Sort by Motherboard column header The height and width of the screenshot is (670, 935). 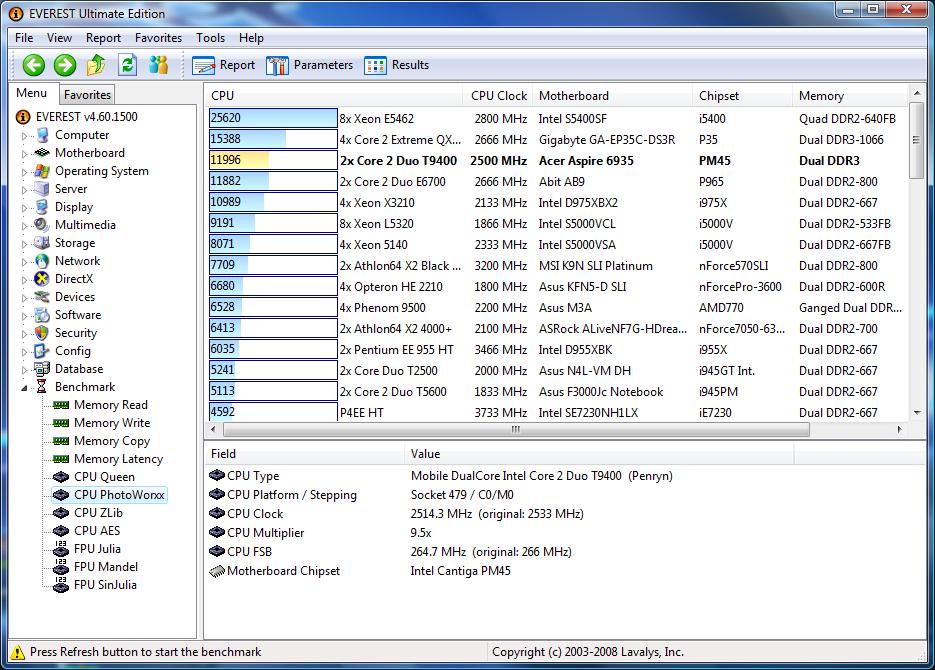point(612,95)
